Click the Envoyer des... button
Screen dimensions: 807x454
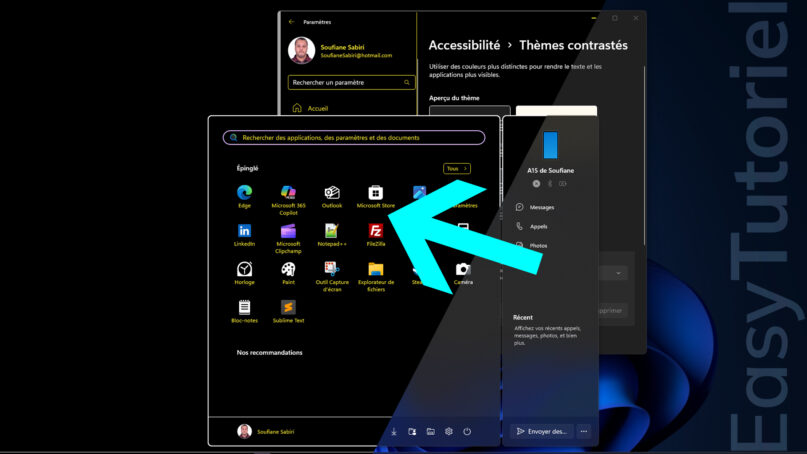[541, 431]
